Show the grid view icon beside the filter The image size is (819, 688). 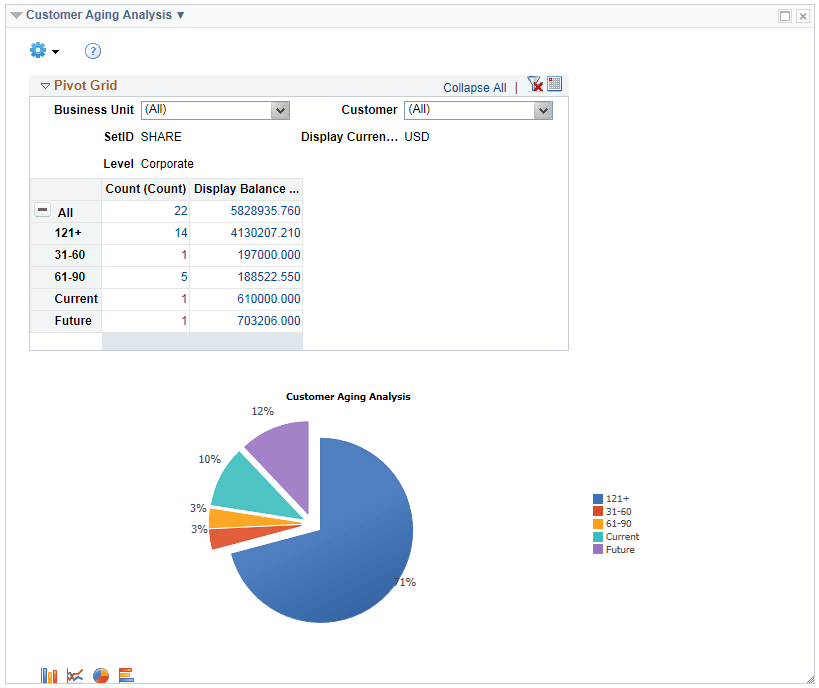pos(555,84)
